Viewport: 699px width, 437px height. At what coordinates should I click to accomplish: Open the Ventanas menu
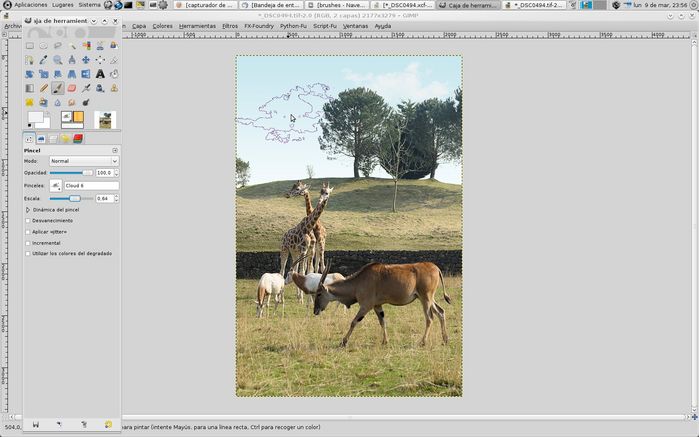coord(355,26)
